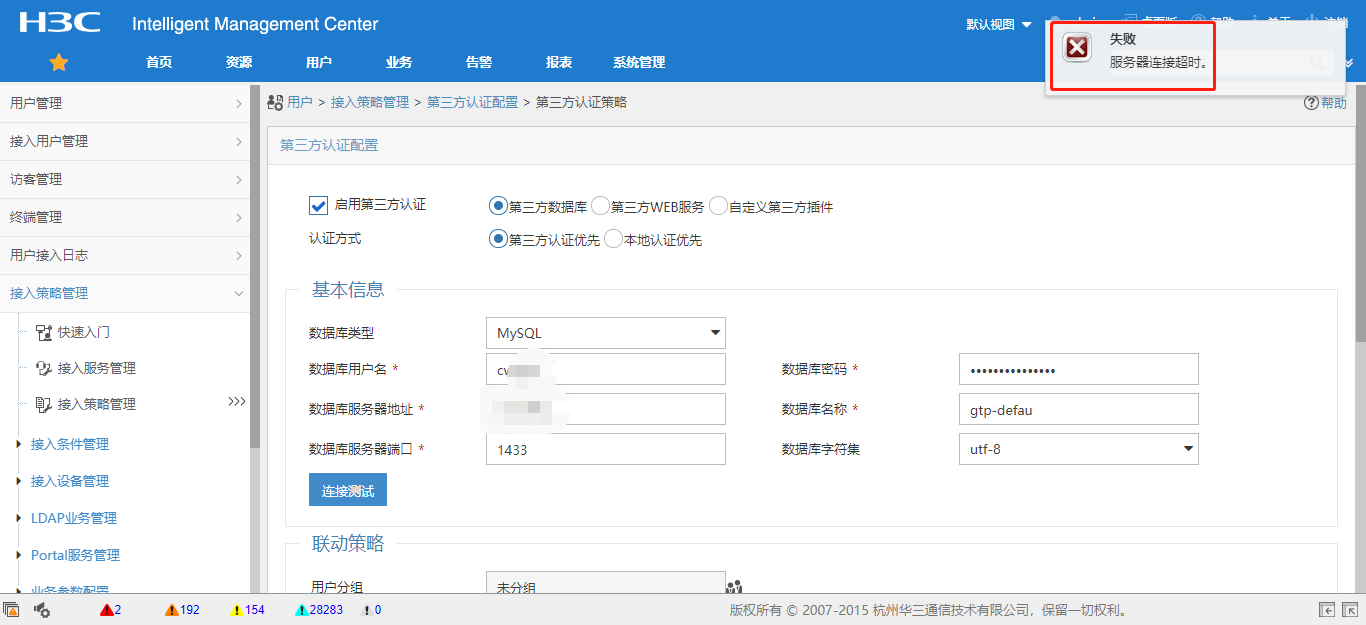Click the 数据库服务器端口 input field
Viewport: 1366px width, 625px height.
605,449
